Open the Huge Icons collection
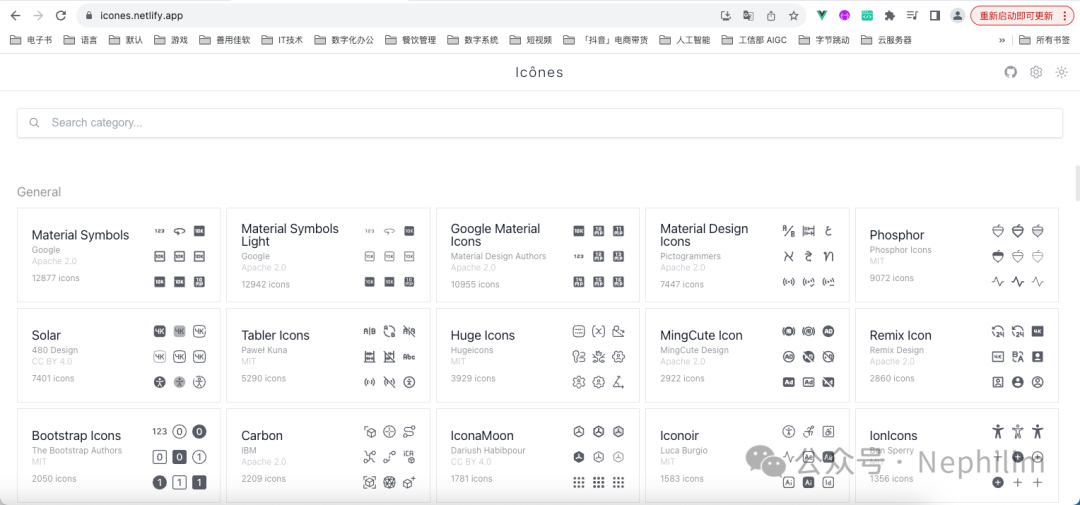This screenshot has width=1080, height=505. pos(538,355)
